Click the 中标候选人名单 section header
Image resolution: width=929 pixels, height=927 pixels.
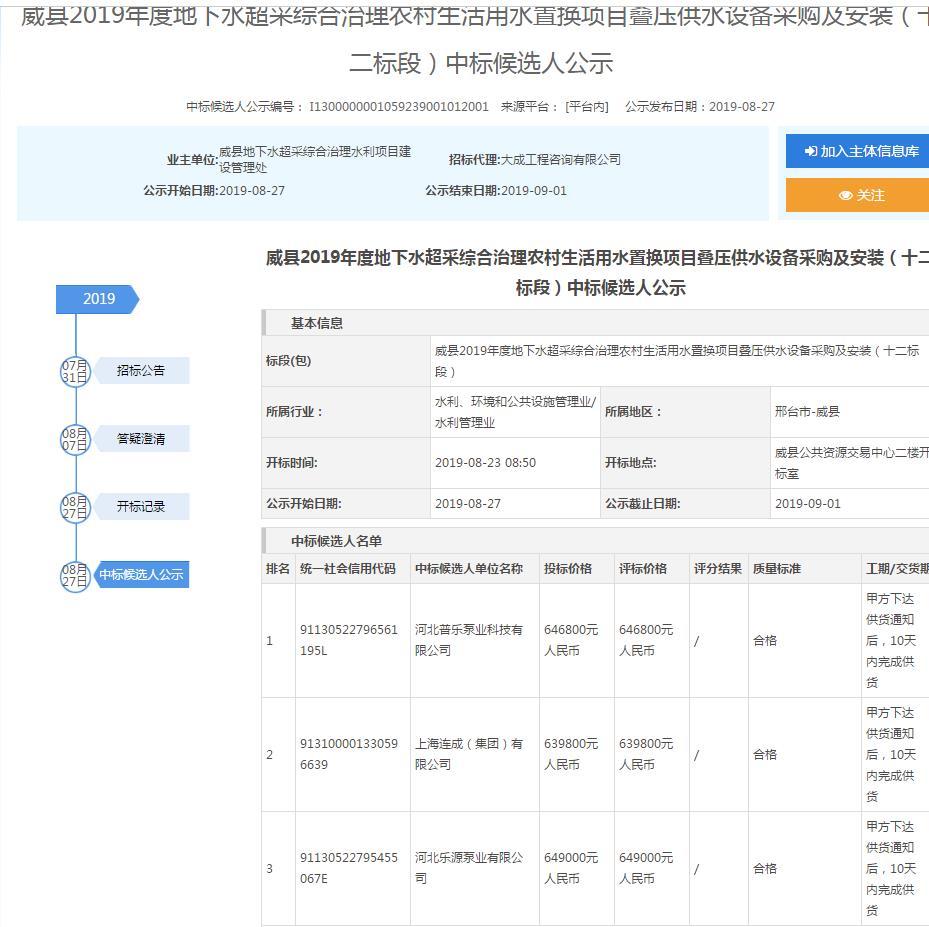click(x=337, y=541)
